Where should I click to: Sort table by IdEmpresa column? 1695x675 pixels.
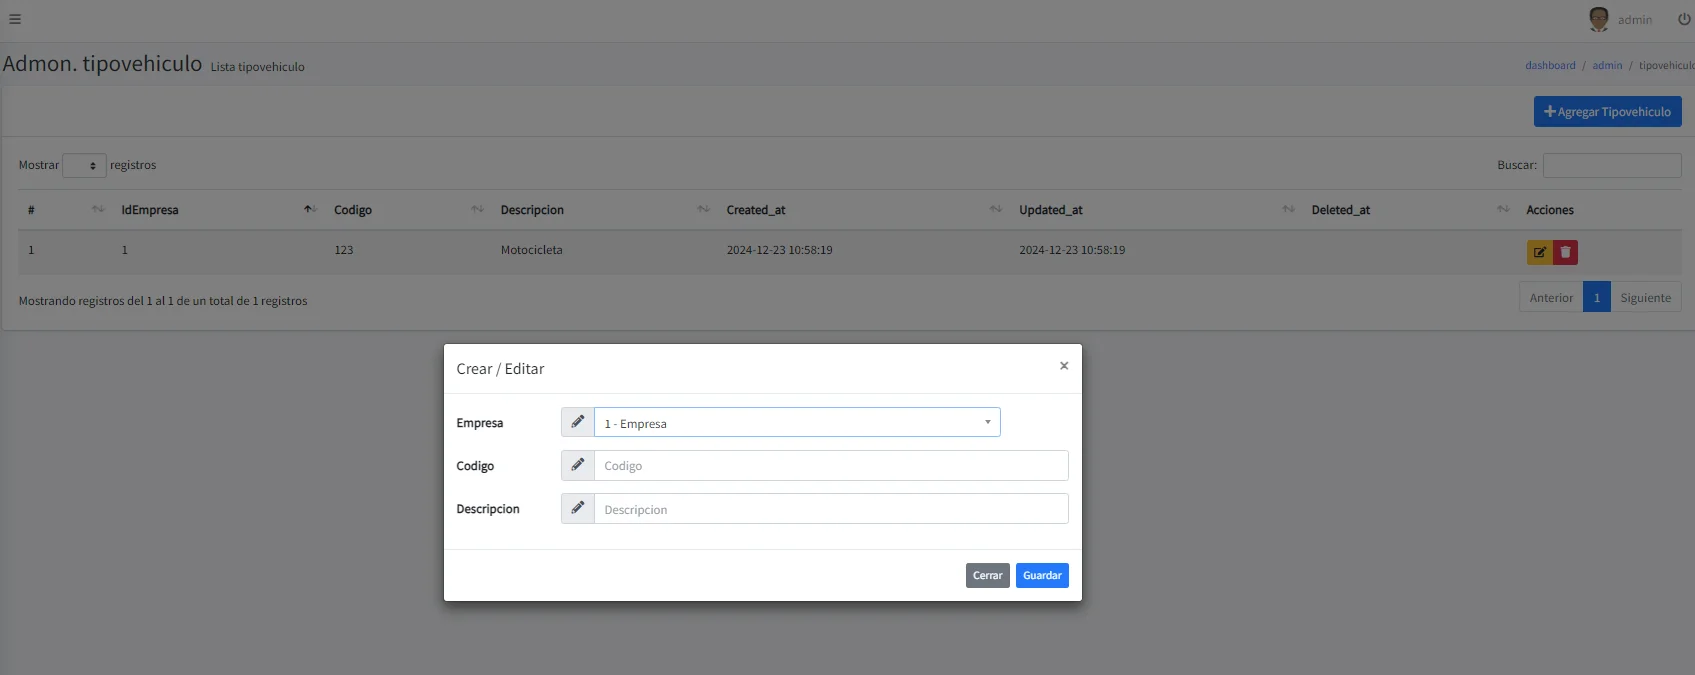tap(150, 210)
